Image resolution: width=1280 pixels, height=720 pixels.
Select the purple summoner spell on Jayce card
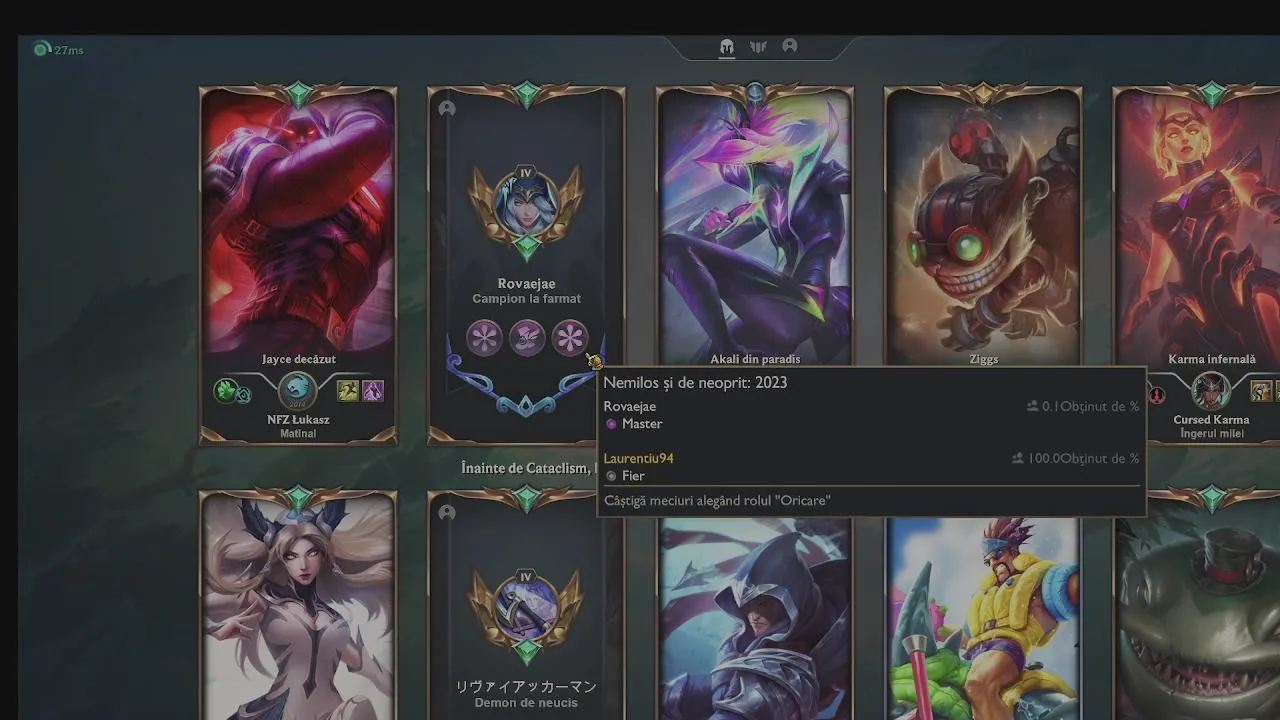[x=373, y=391]
